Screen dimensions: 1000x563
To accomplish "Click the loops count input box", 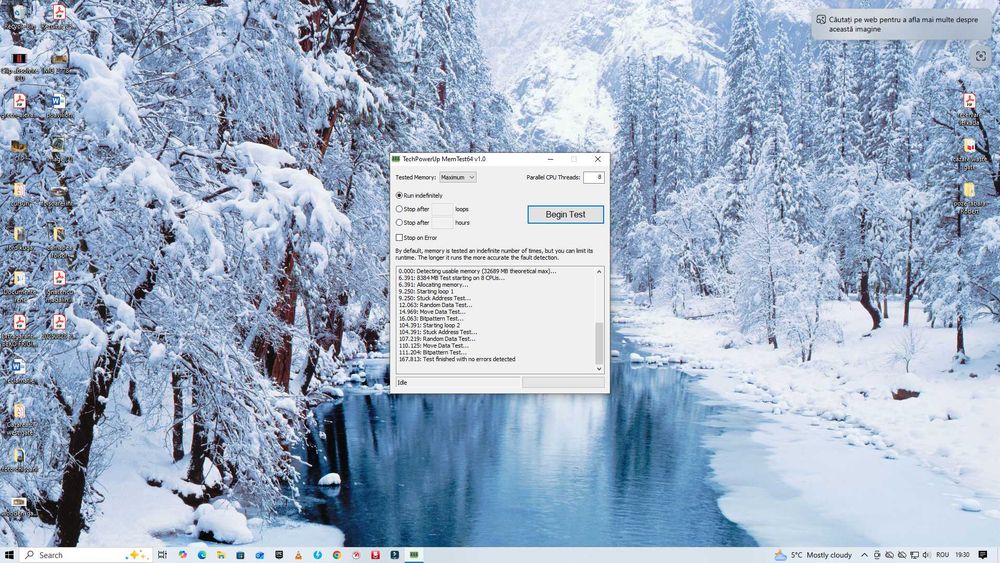I will 442,209.
